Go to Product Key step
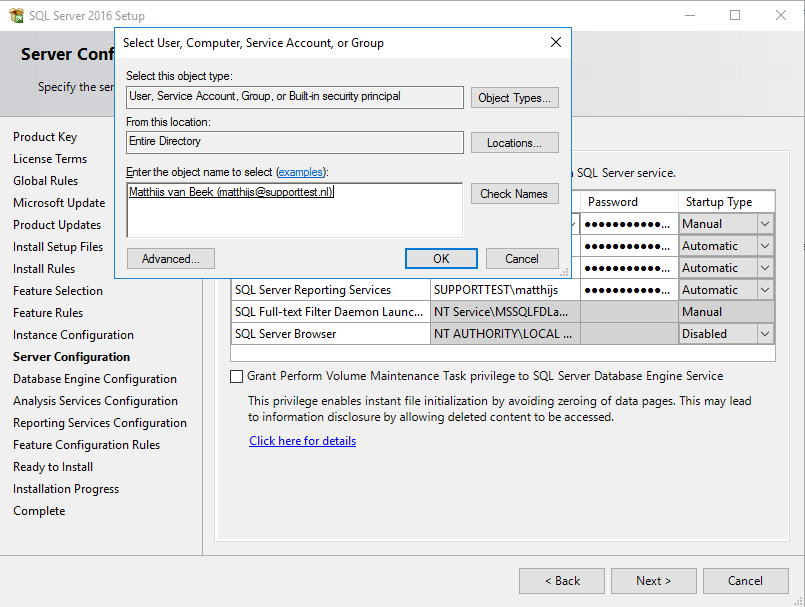The width and height of the screenshot is (805, 607). point(45,137)
